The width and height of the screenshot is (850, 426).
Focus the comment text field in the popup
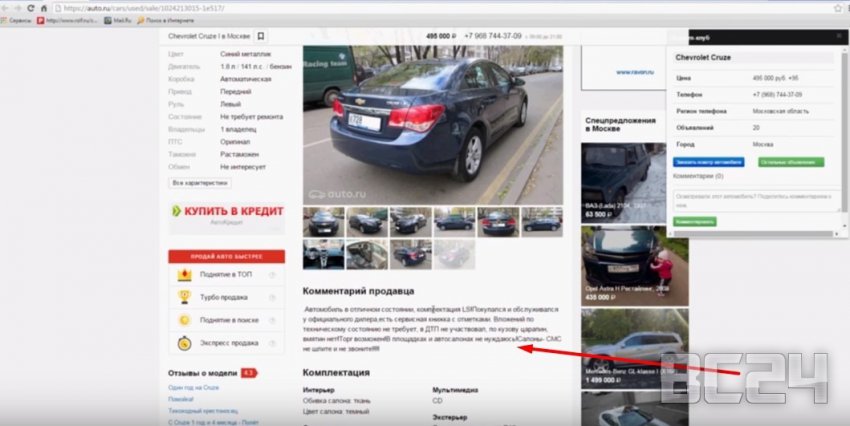click(x=756, y=199)
